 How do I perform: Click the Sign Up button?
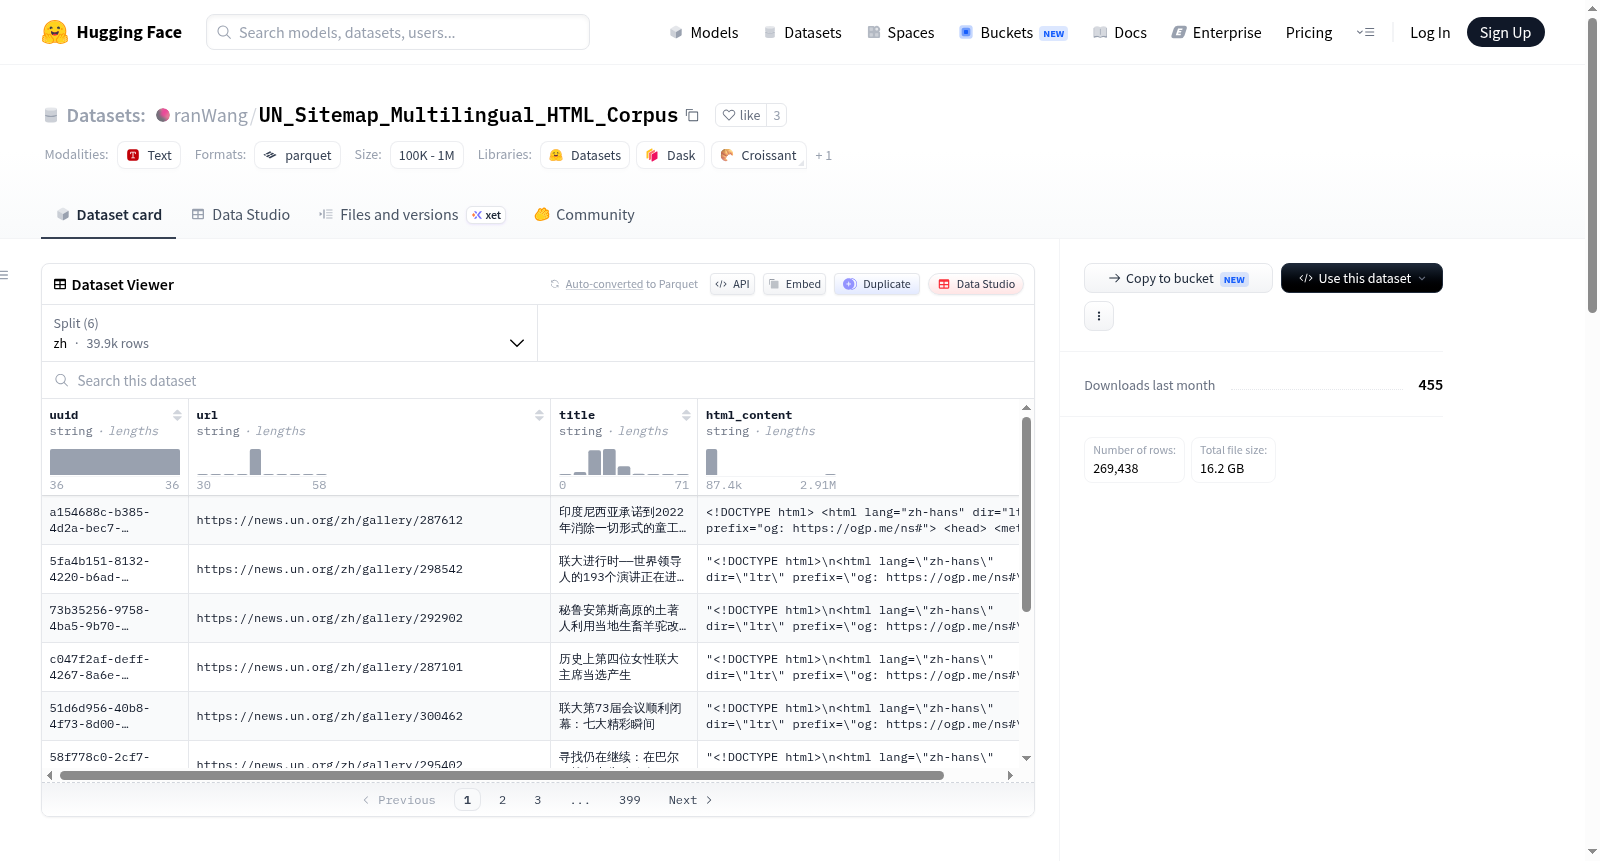(1505, 32)
